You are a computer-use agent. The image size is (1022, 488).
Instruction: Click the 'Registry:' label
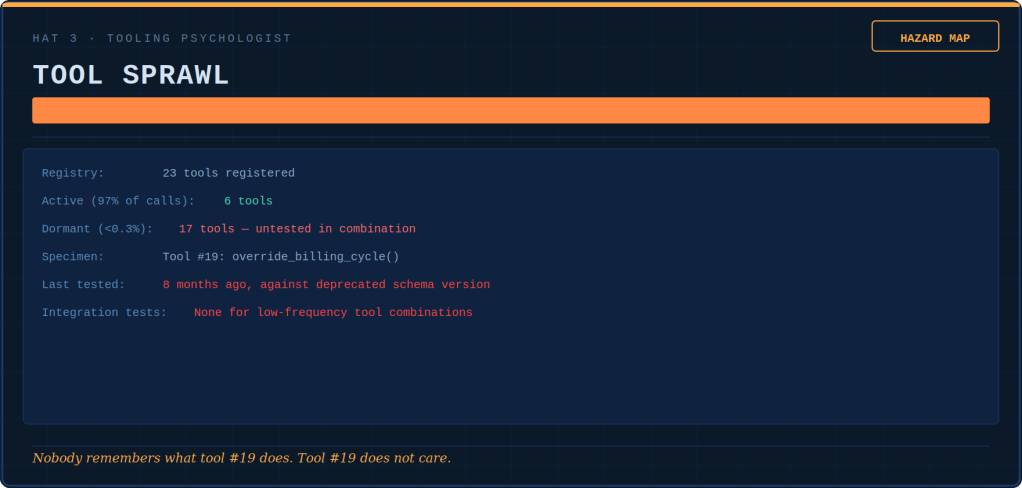pyautogui.click(x=73, y=173)
